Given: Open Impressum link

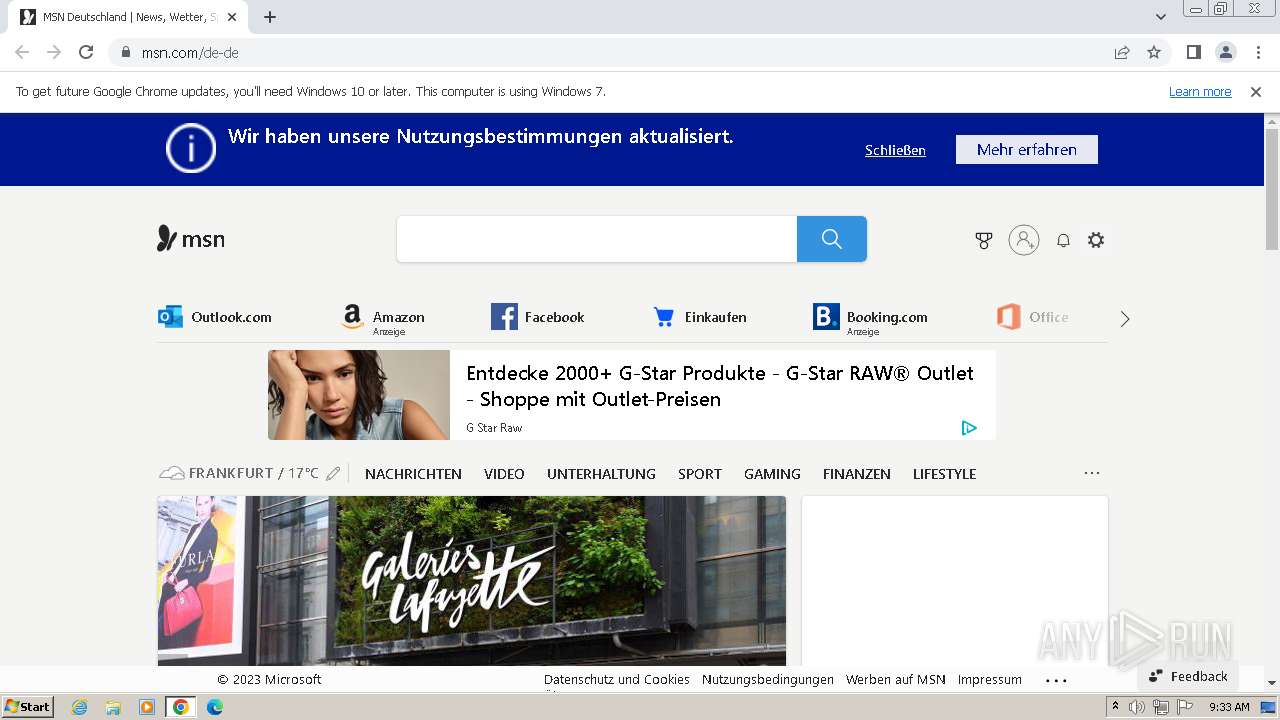Looking at the screenshot, I should [x=990, y=679].
